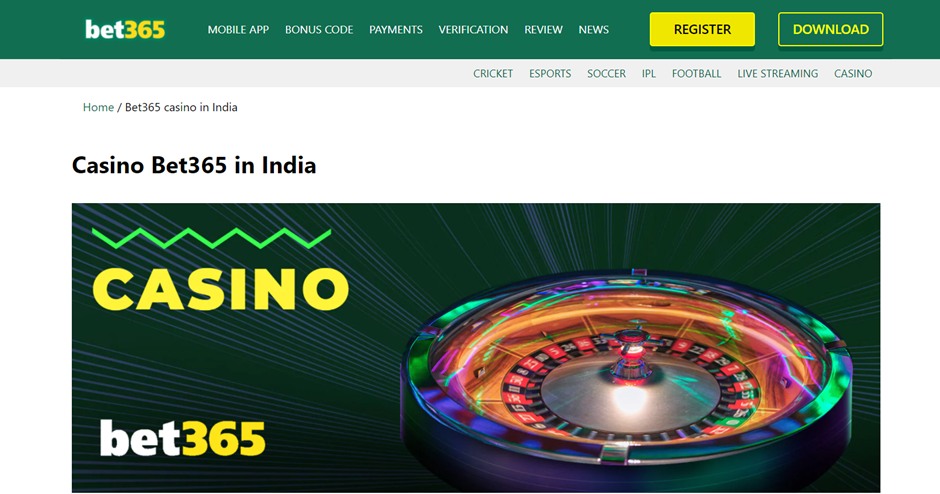Switch to the Cricket category
The image size is (940, 494).
point(493,73)
